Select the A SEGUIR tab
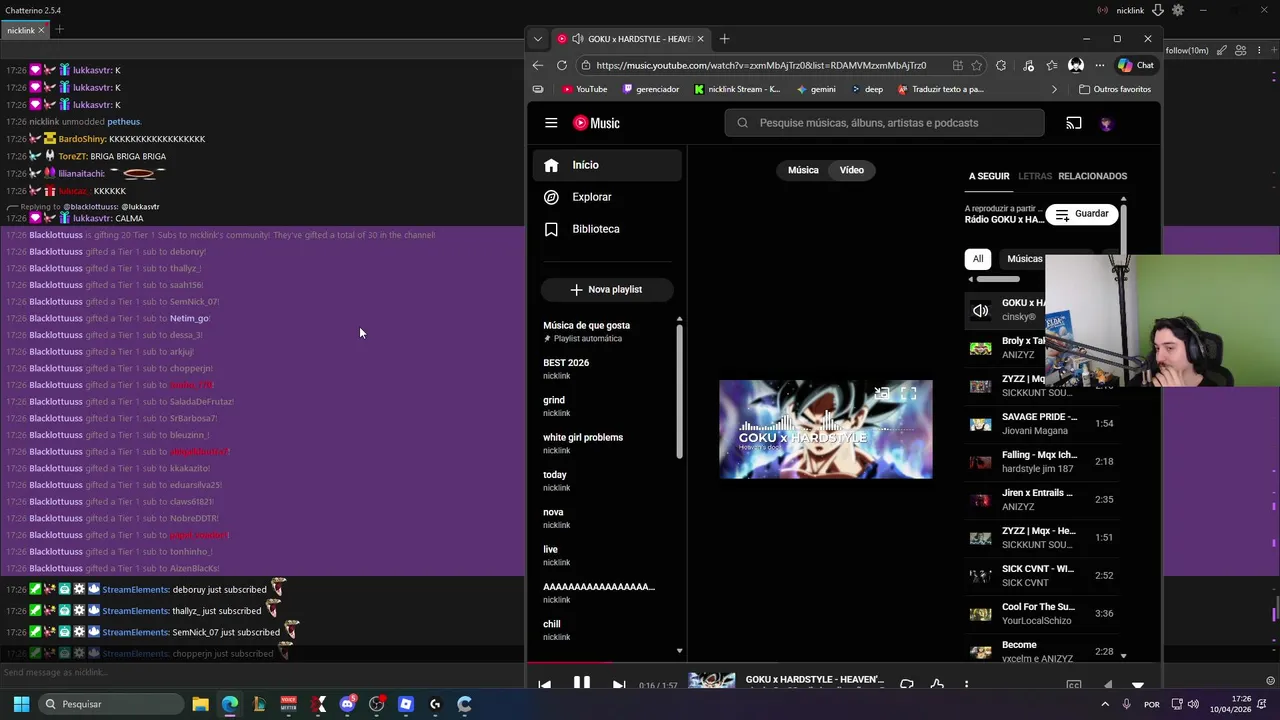The image size is (1280, 720). pos(989,176)
